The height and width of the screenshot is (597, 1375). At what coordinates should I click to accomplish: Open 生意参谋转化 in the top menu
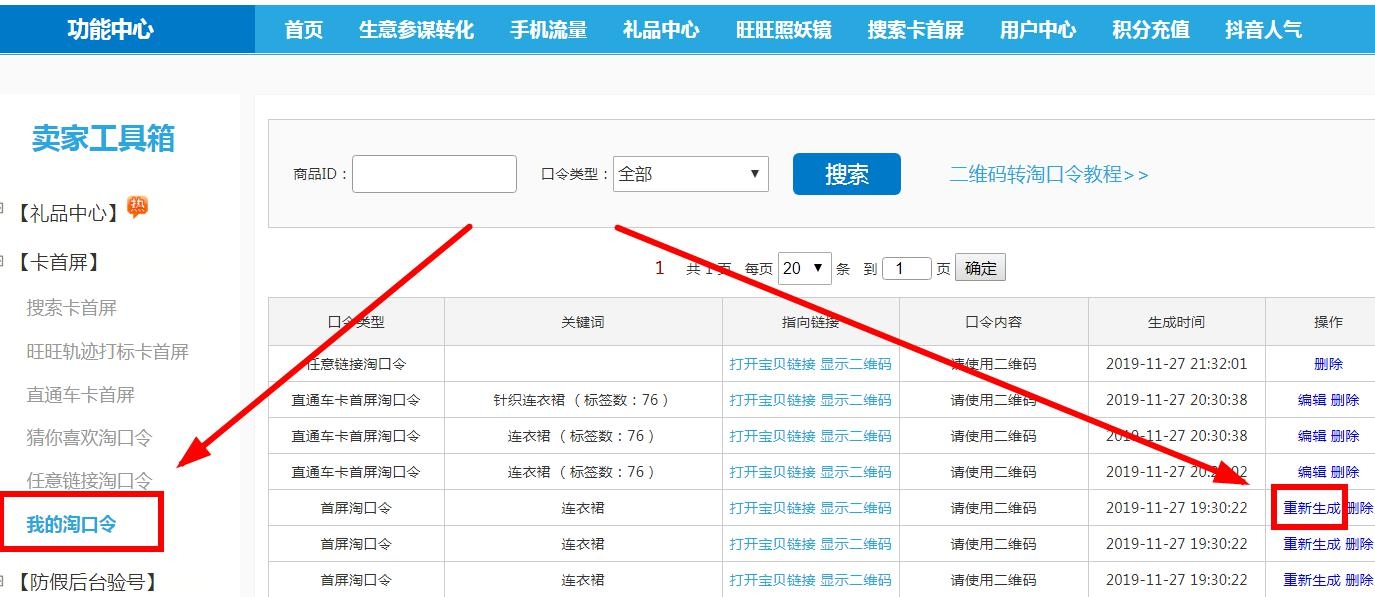click(x=416, y=29)
